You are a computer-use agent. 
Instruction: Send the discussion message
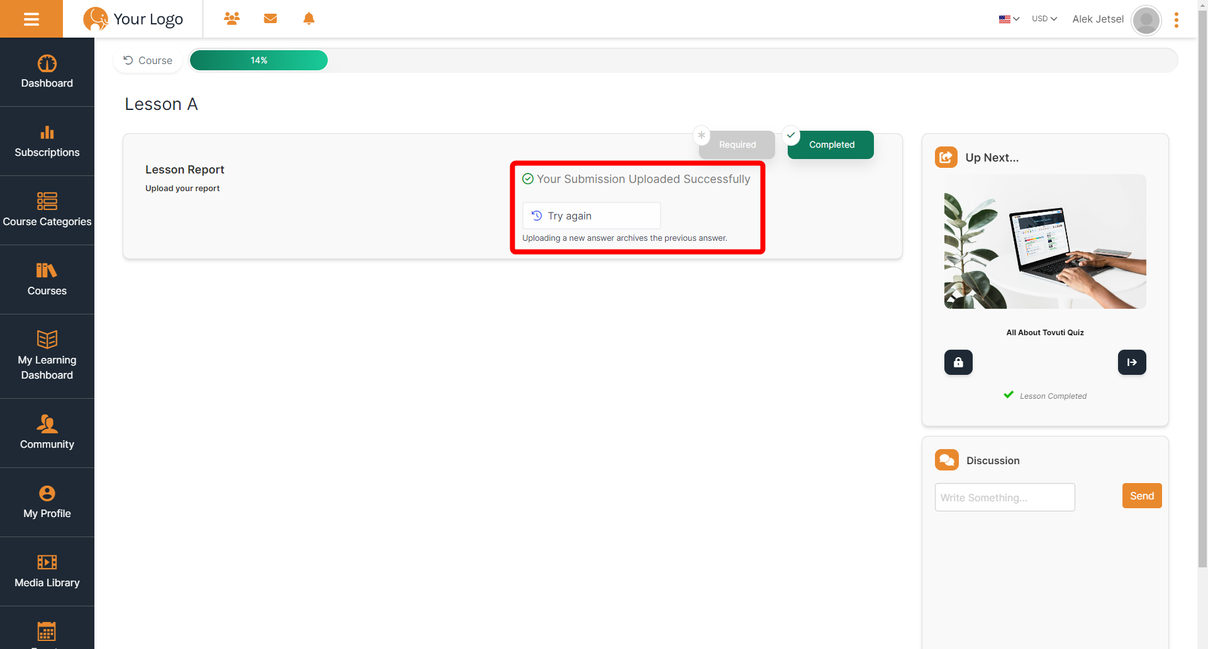1142,496
